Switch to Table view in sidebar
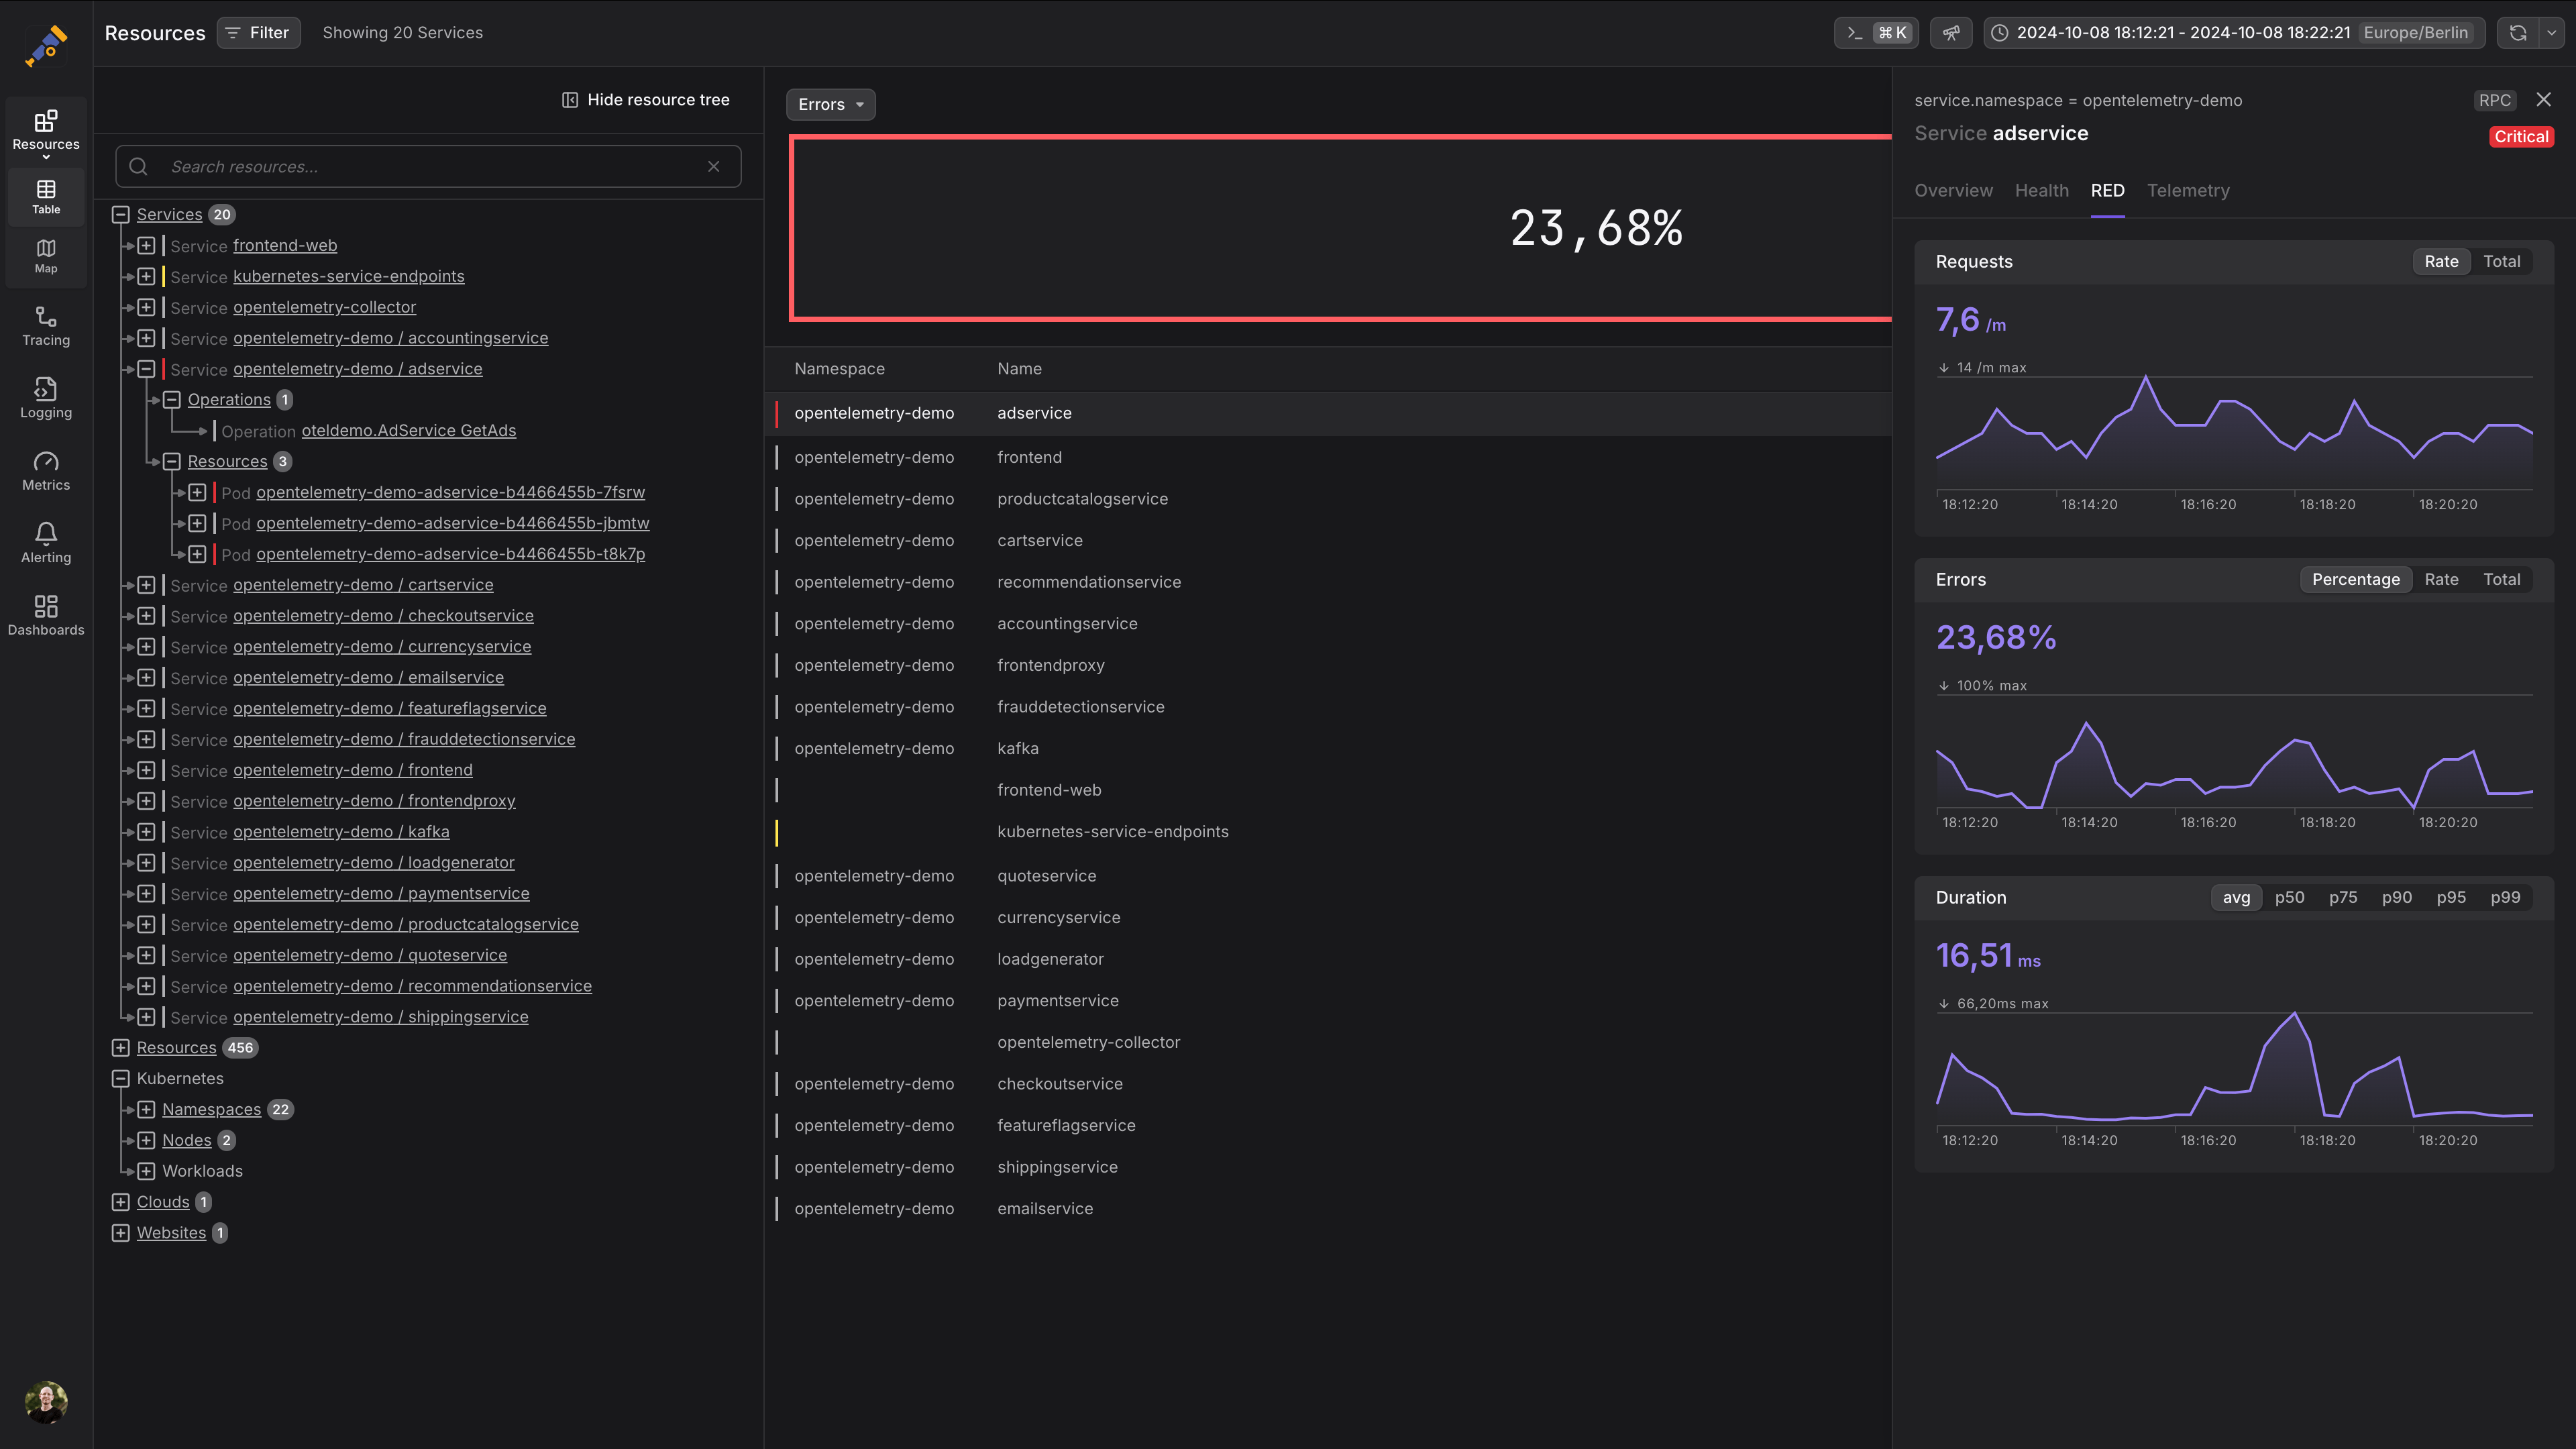Viewport: 2576px width, 1449px height. click(x=46, y=197)
